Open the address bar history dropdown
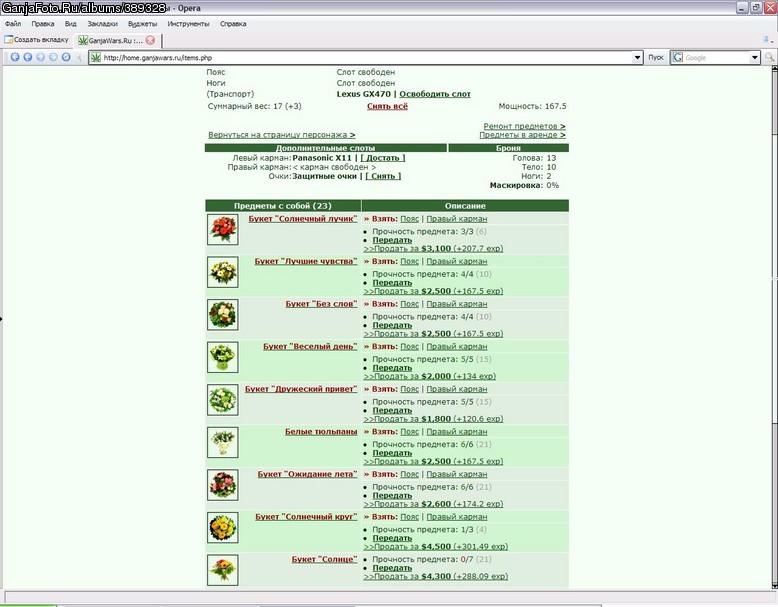Screen dimensions: 778x607 (638, 58)
